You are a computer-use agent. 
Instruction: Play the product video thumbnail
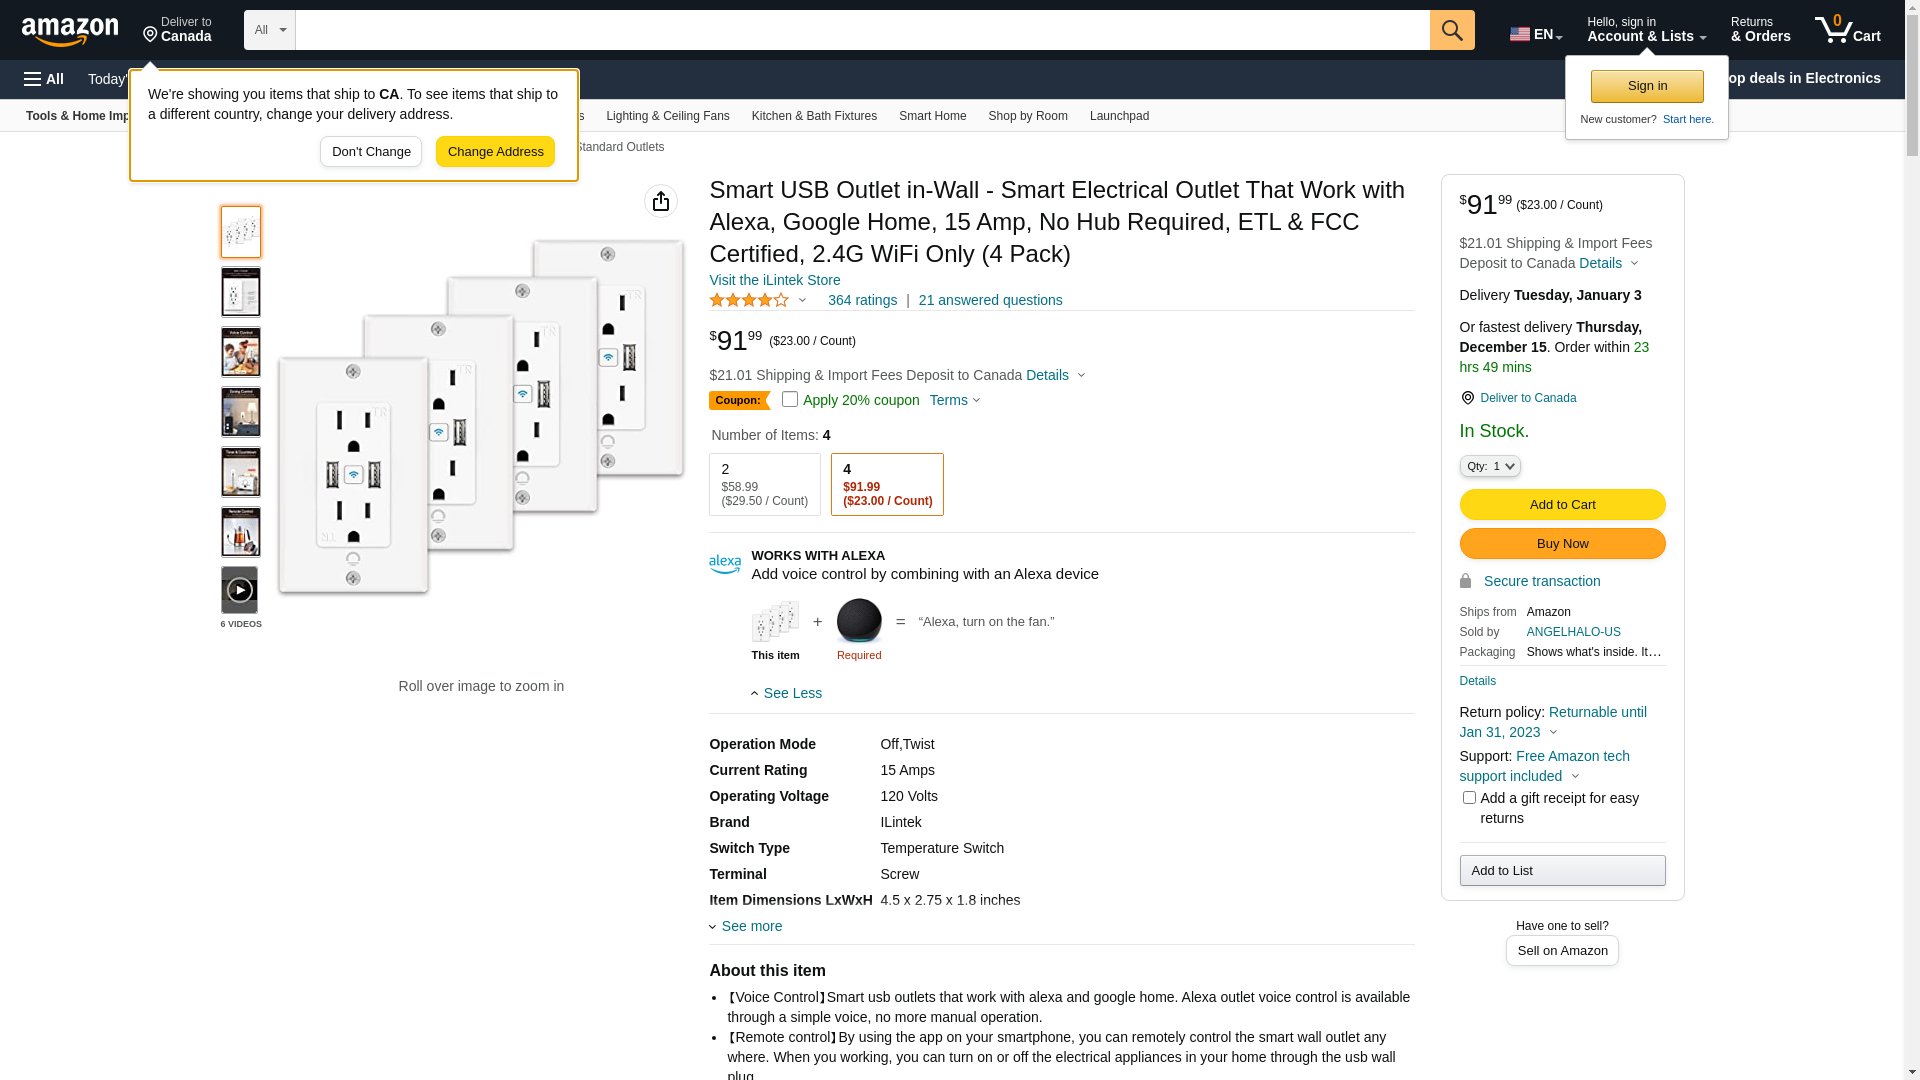point(239,590)
